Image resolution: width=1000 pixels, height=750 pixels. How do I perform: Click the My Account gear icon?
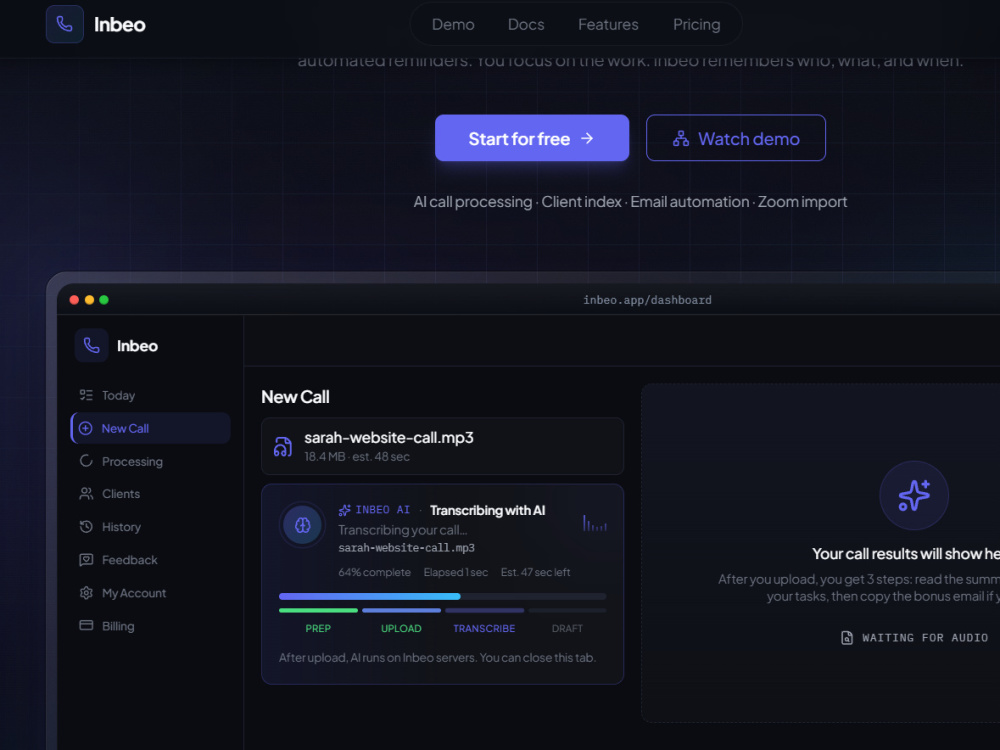[x=86, y=593]
